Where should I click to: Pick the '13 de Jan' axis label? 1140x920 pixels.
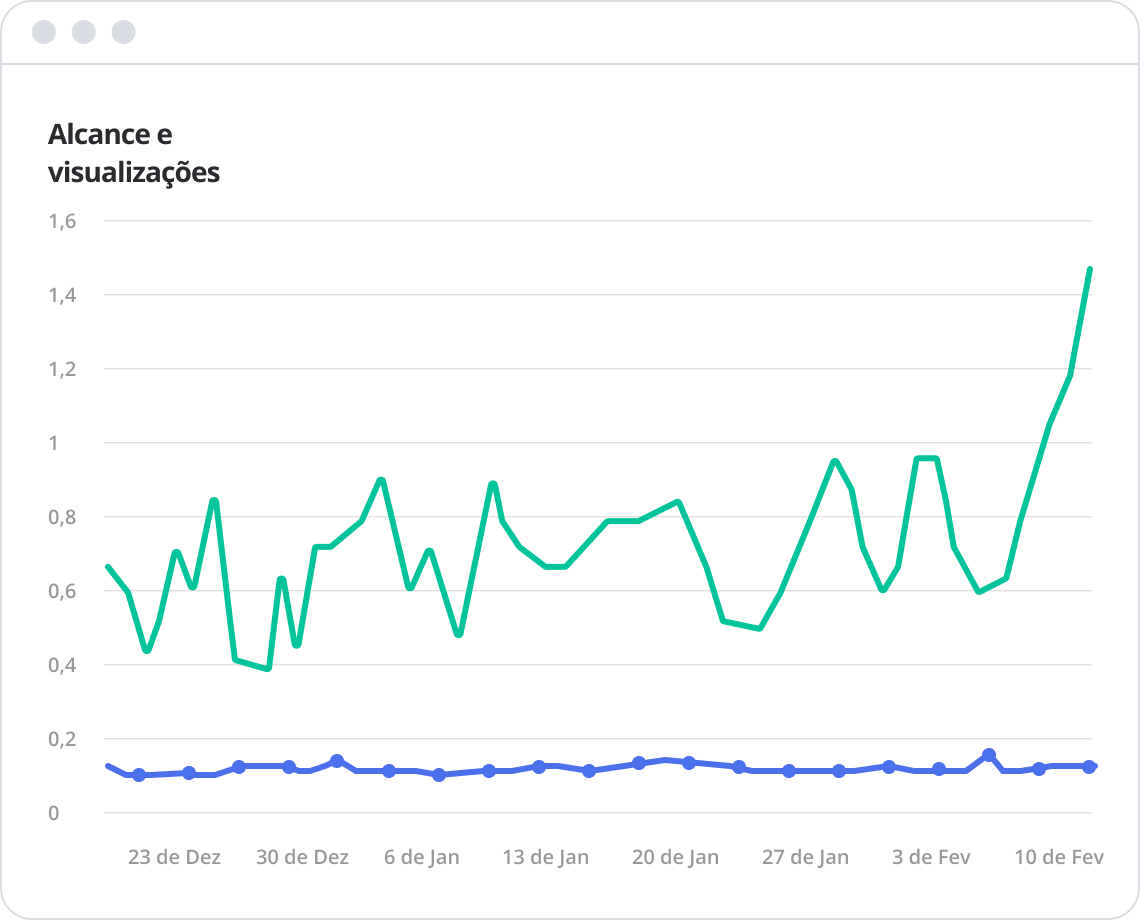coord(546,857)
